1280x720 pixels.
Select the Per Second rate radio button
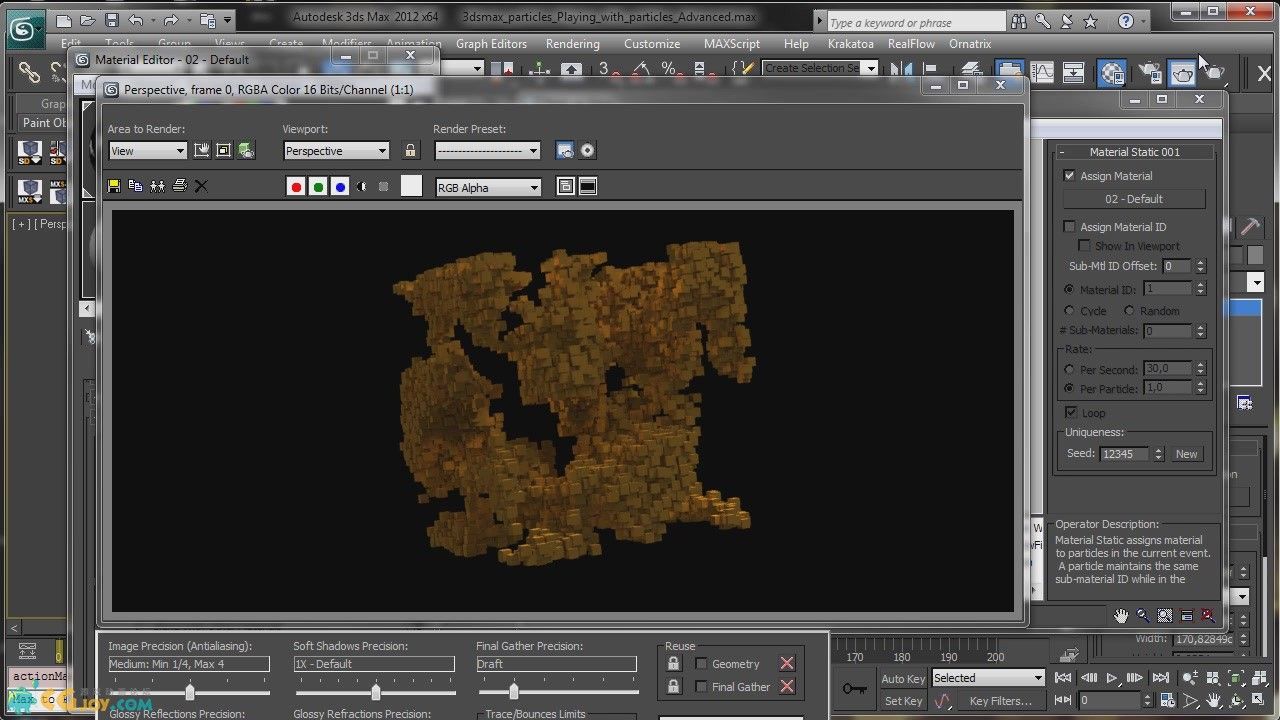coord(1069,369)
